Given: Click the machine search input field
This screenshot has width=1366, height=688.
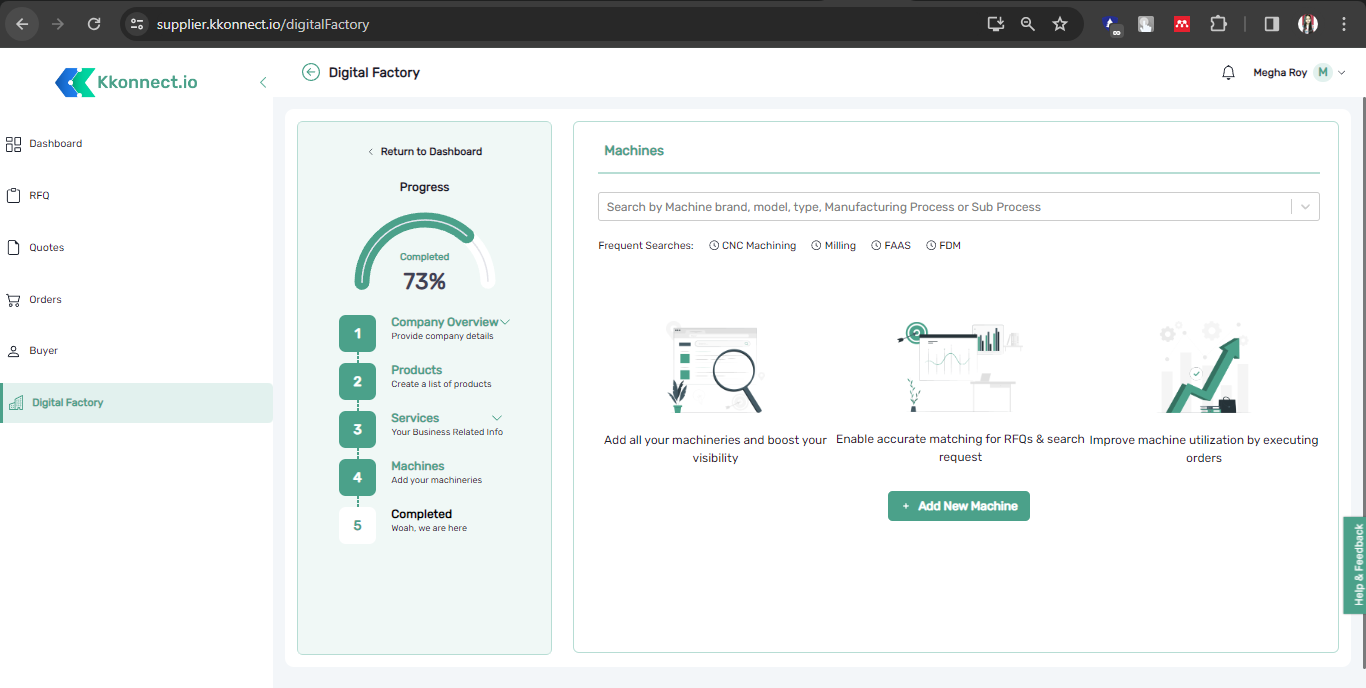Looking at the screenshot, I should click(x=940, y=207).
